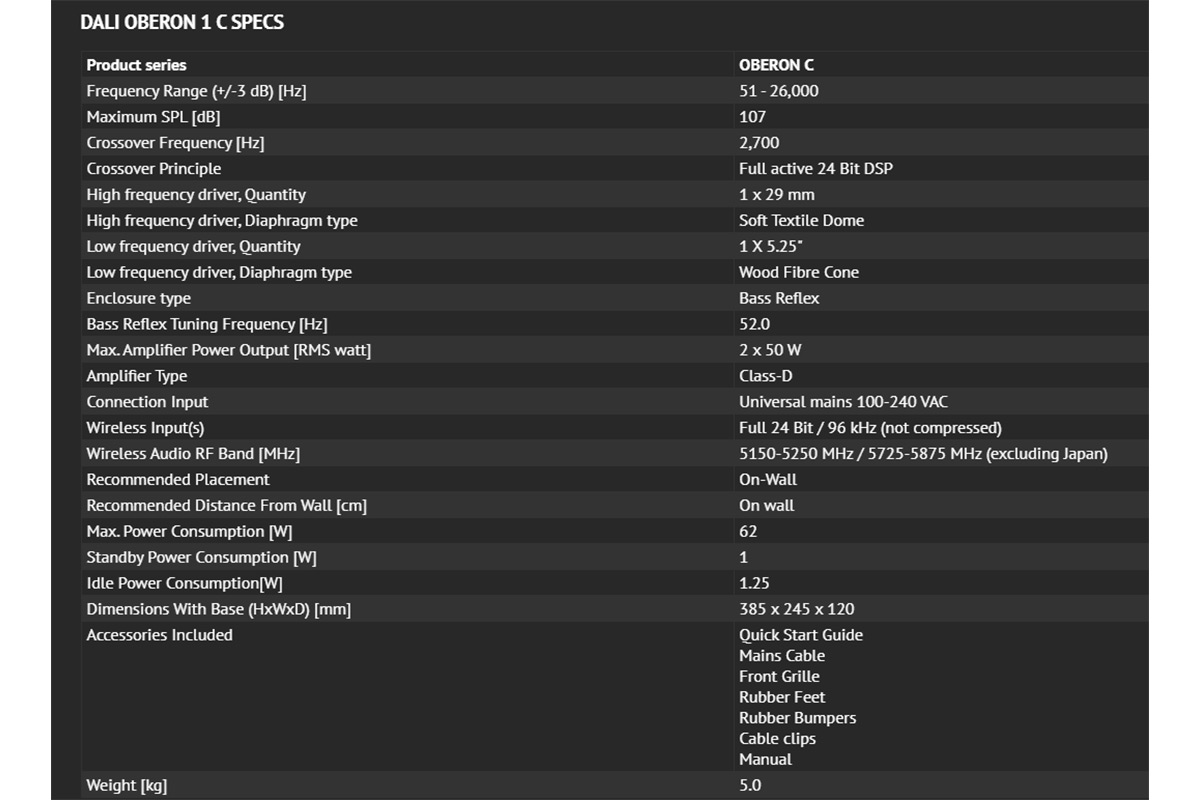The width and height of the screenshot is (1200, 800).
Task: Click the Product series row label
Action: 136,65
